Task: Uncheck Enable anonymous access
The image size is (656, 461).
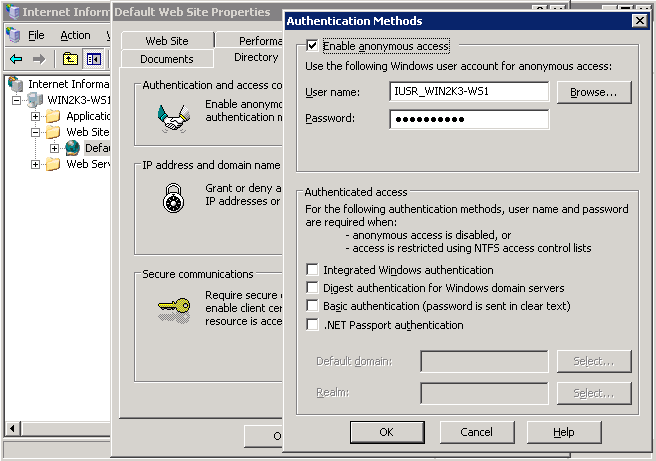Action: pyautogui.click(x=313, y=46)
